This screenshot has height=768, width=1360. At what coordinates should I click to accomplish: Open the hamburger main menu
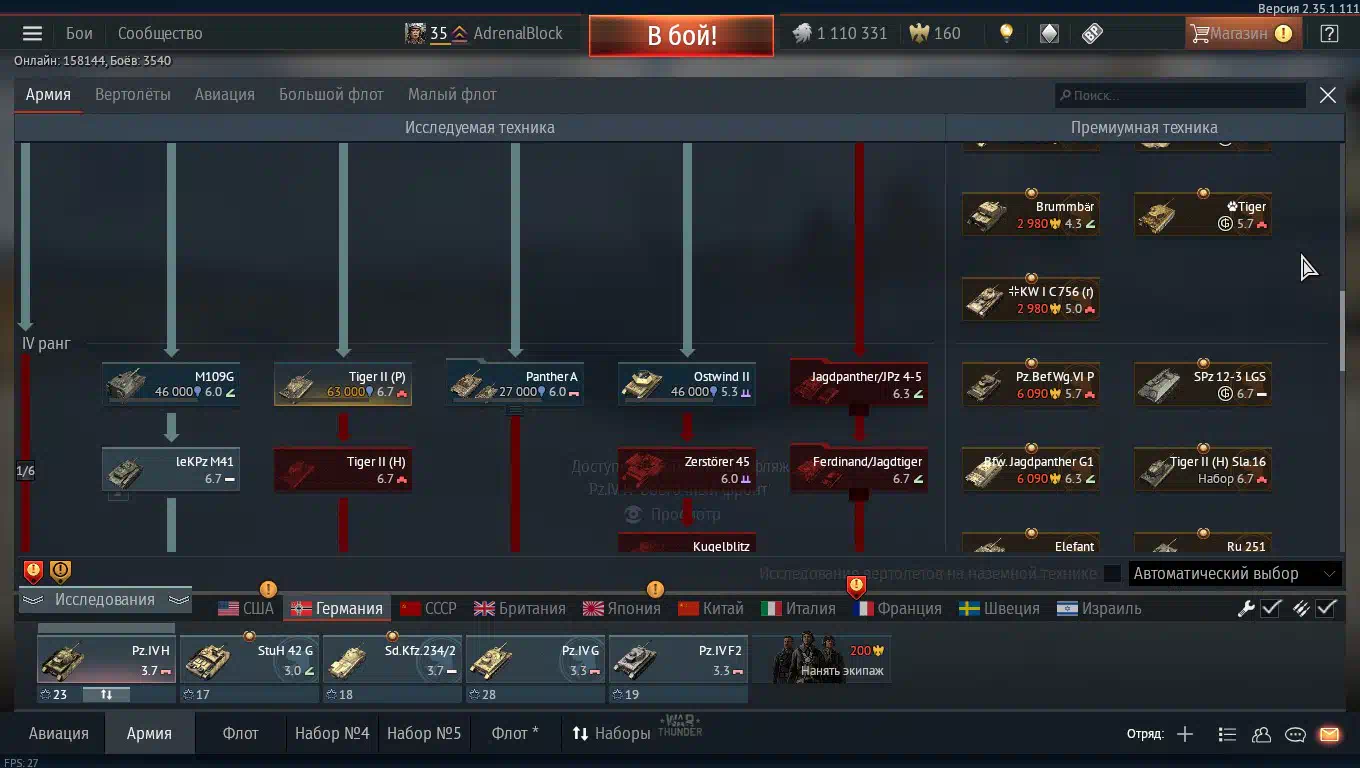click(32, 33)
